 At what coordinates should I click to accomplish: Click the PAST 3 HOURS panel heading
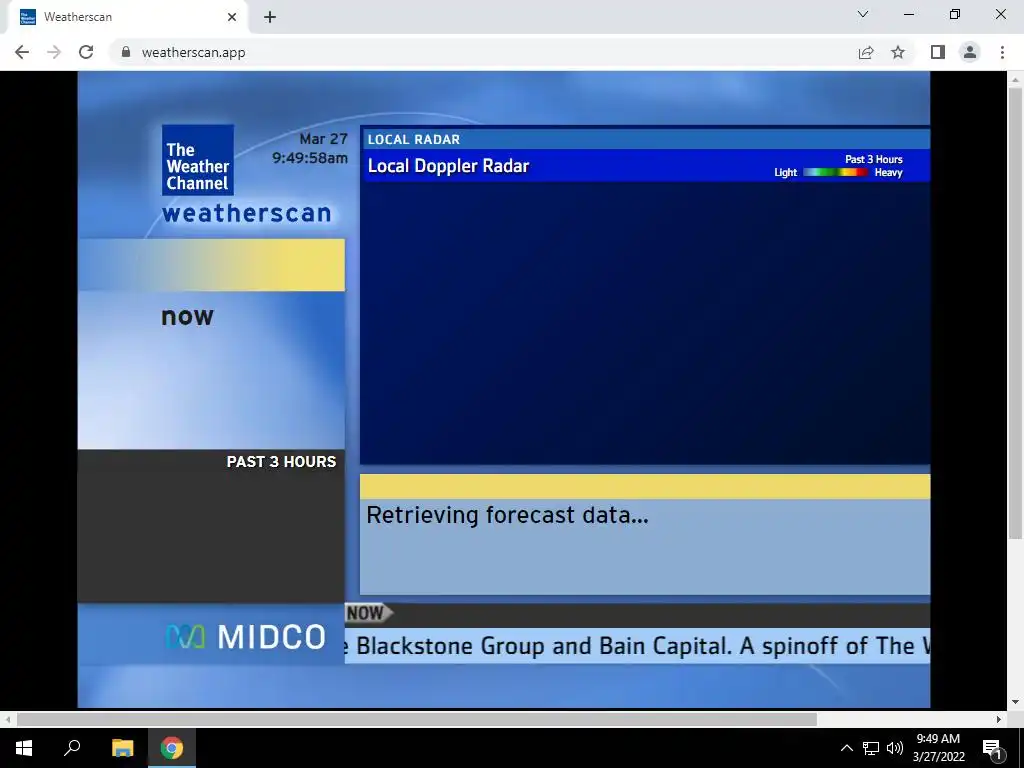[281, 462]
